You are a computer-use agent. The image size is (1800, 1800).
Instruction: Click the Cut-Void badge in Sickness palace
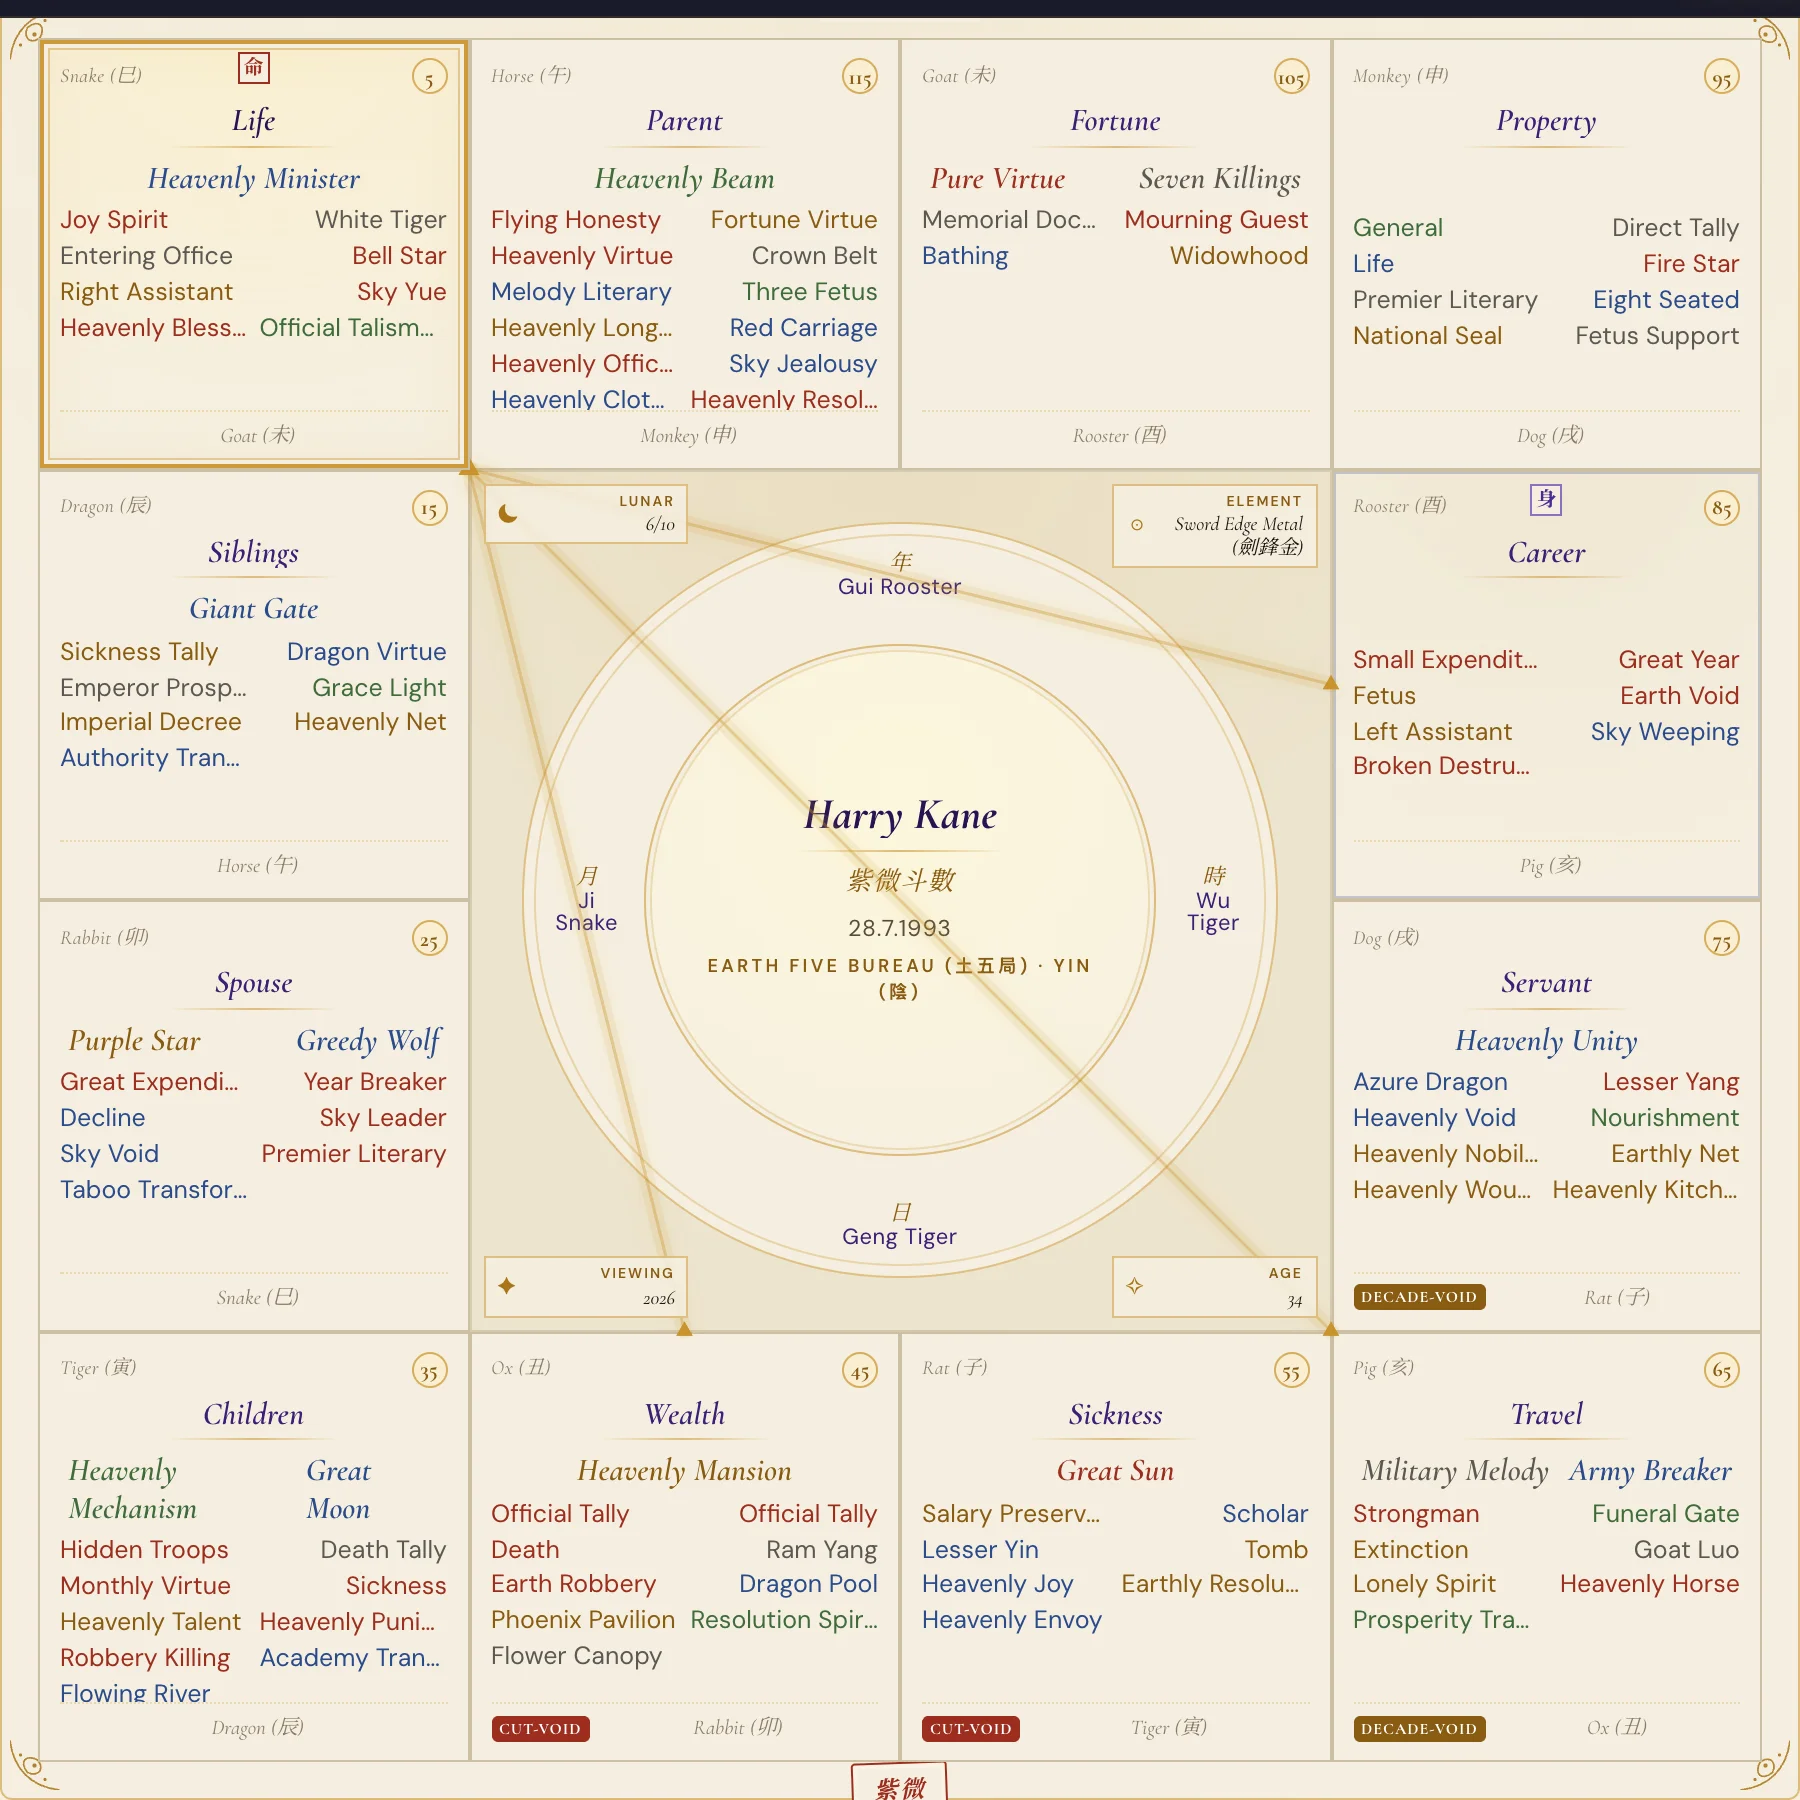point(971,1729)
